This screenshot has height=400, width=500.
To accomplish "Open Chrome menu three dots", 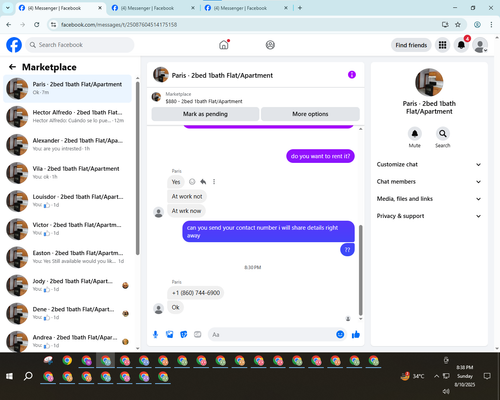I will point(491,25).
